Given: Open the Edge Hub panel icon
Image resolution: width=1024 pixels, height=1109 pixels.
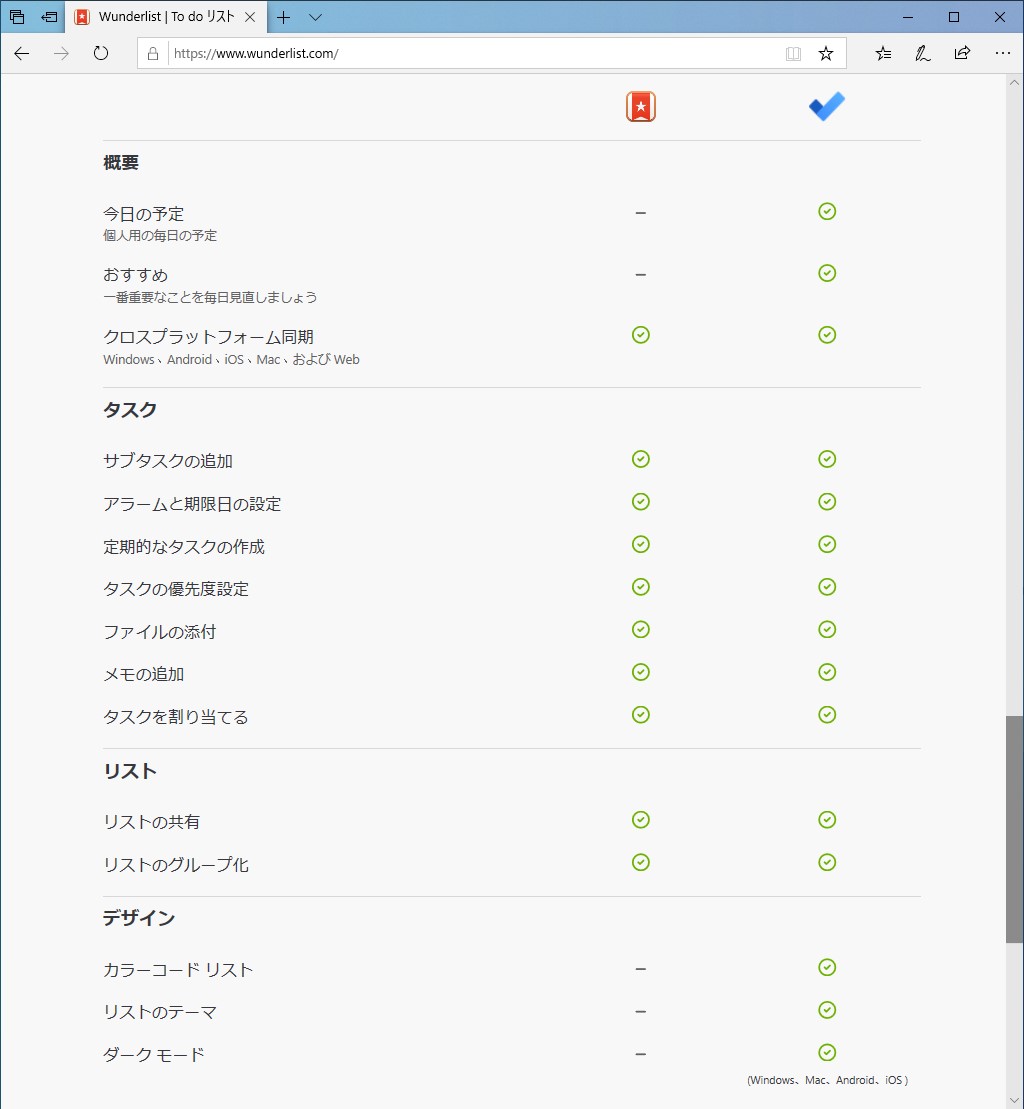Looking at the screenshot, I should coord(882,53).
